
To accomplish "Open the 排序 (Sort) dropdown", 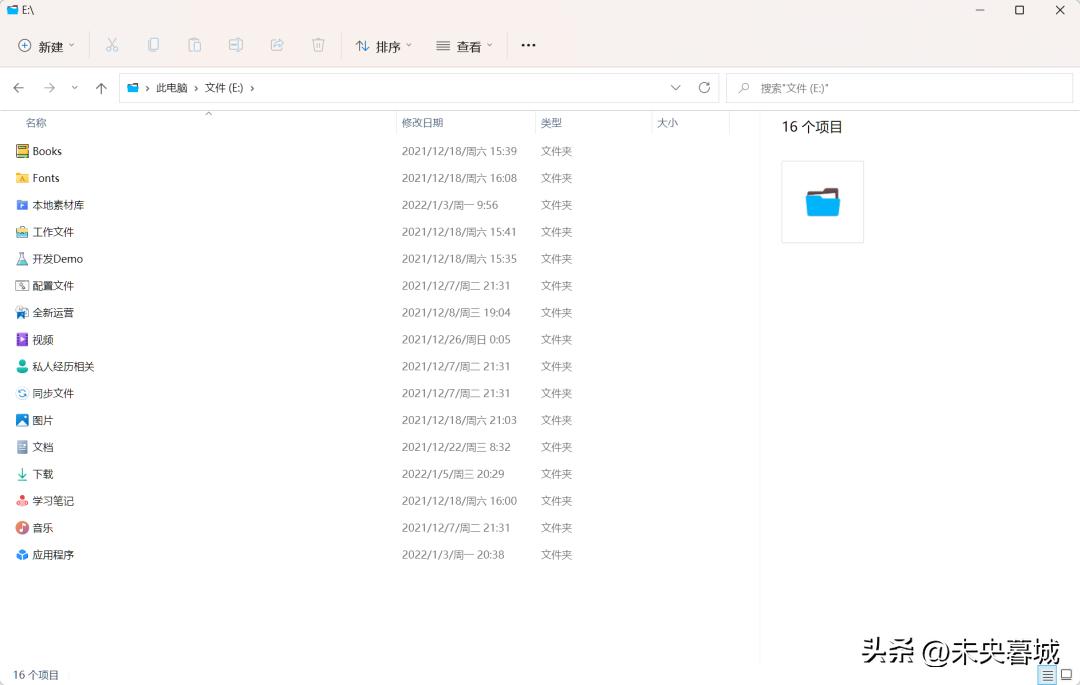I will tap(383, 45).
